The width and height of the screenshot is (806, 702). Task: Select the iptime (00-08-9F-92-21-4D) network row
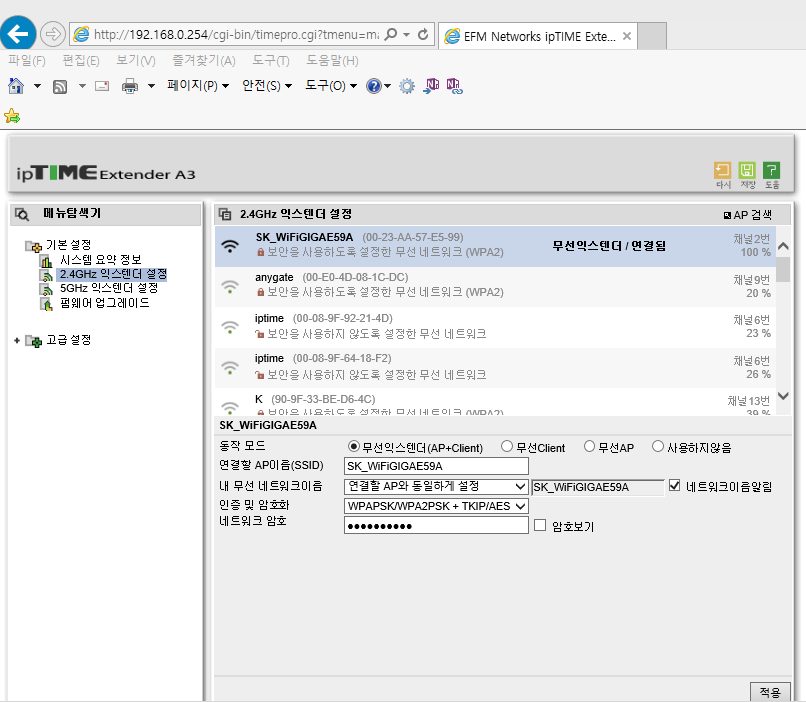495,327
